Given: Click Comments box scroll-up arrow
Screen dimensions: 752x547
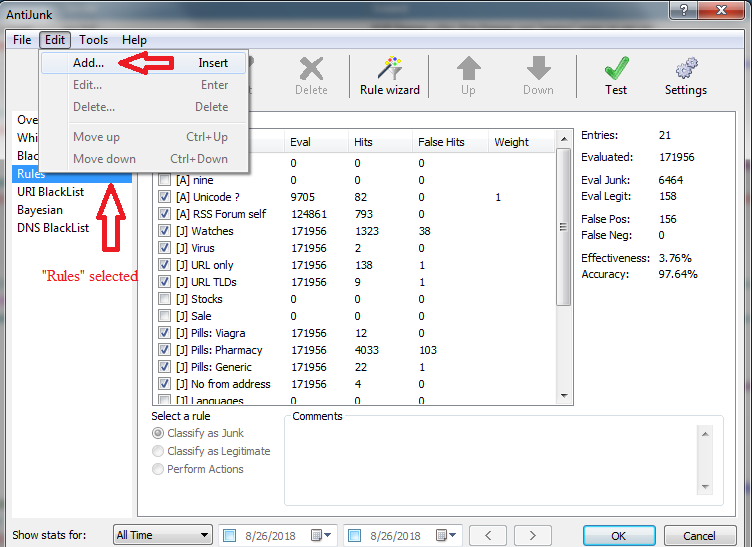Looking at the screenshot, I should (x=705, y=434).
